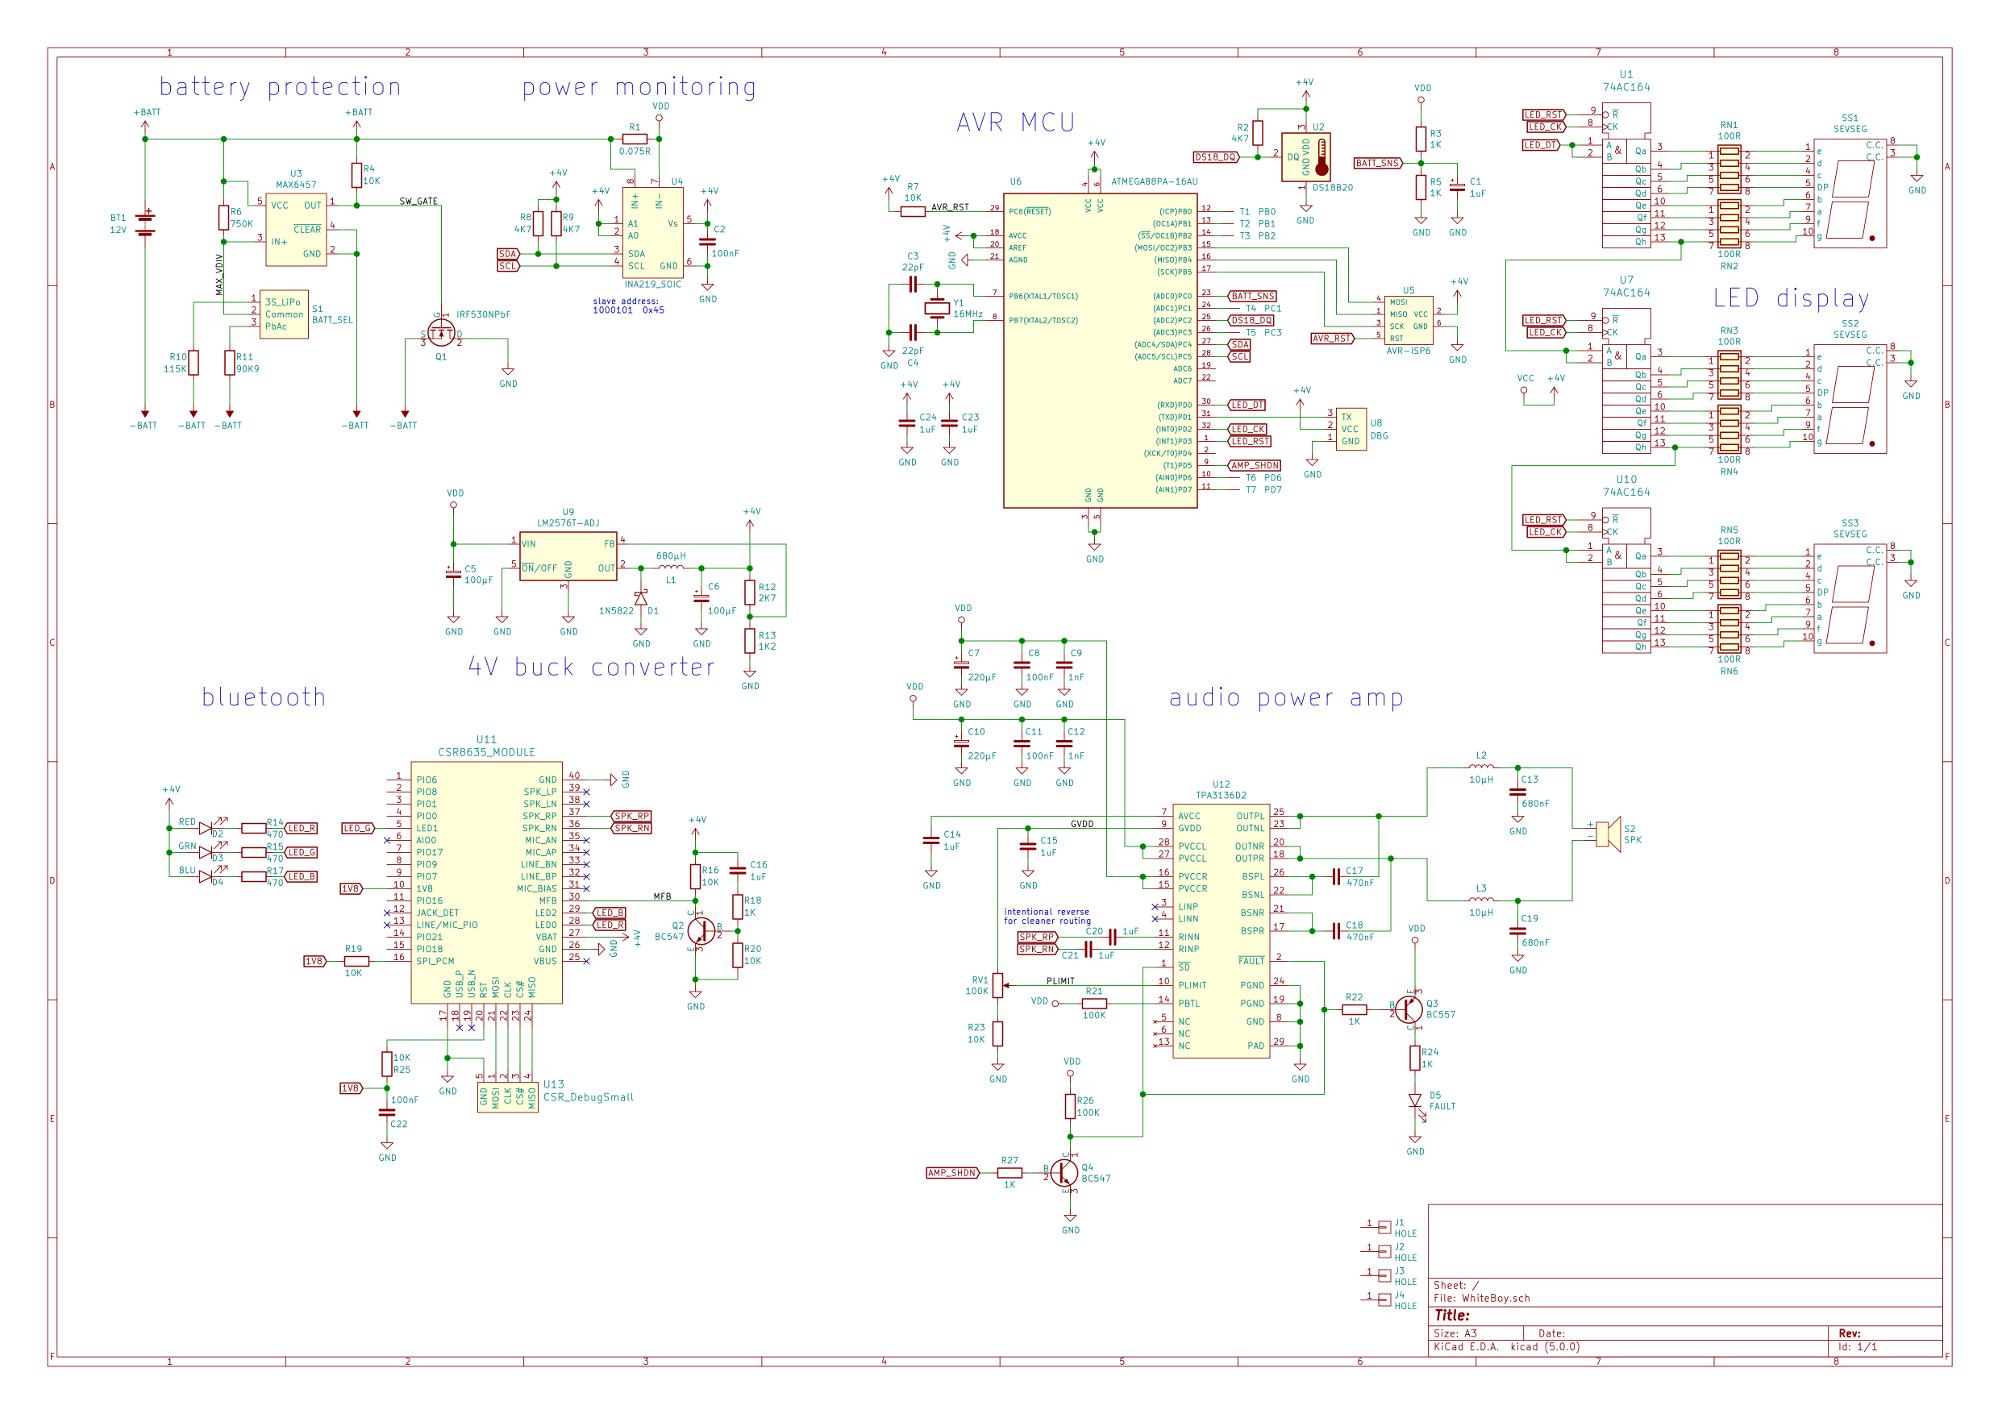Viewport: 2000px width, 1414px height.
Task: Click the L1 680µH inductor symbol
Action: 671,567
